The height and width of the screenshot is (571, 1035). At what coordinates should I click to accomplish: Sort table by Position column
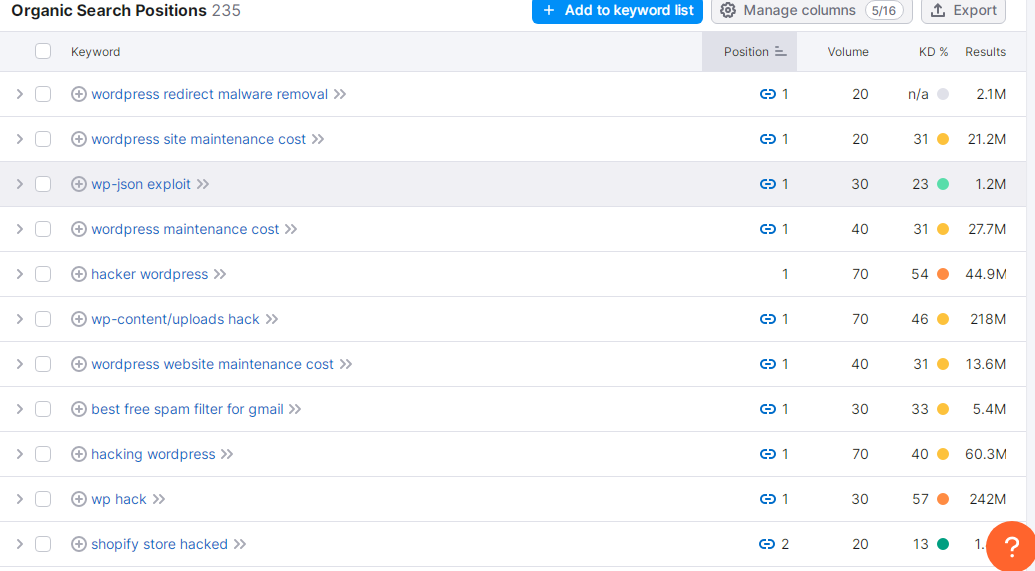coord(749,51)
